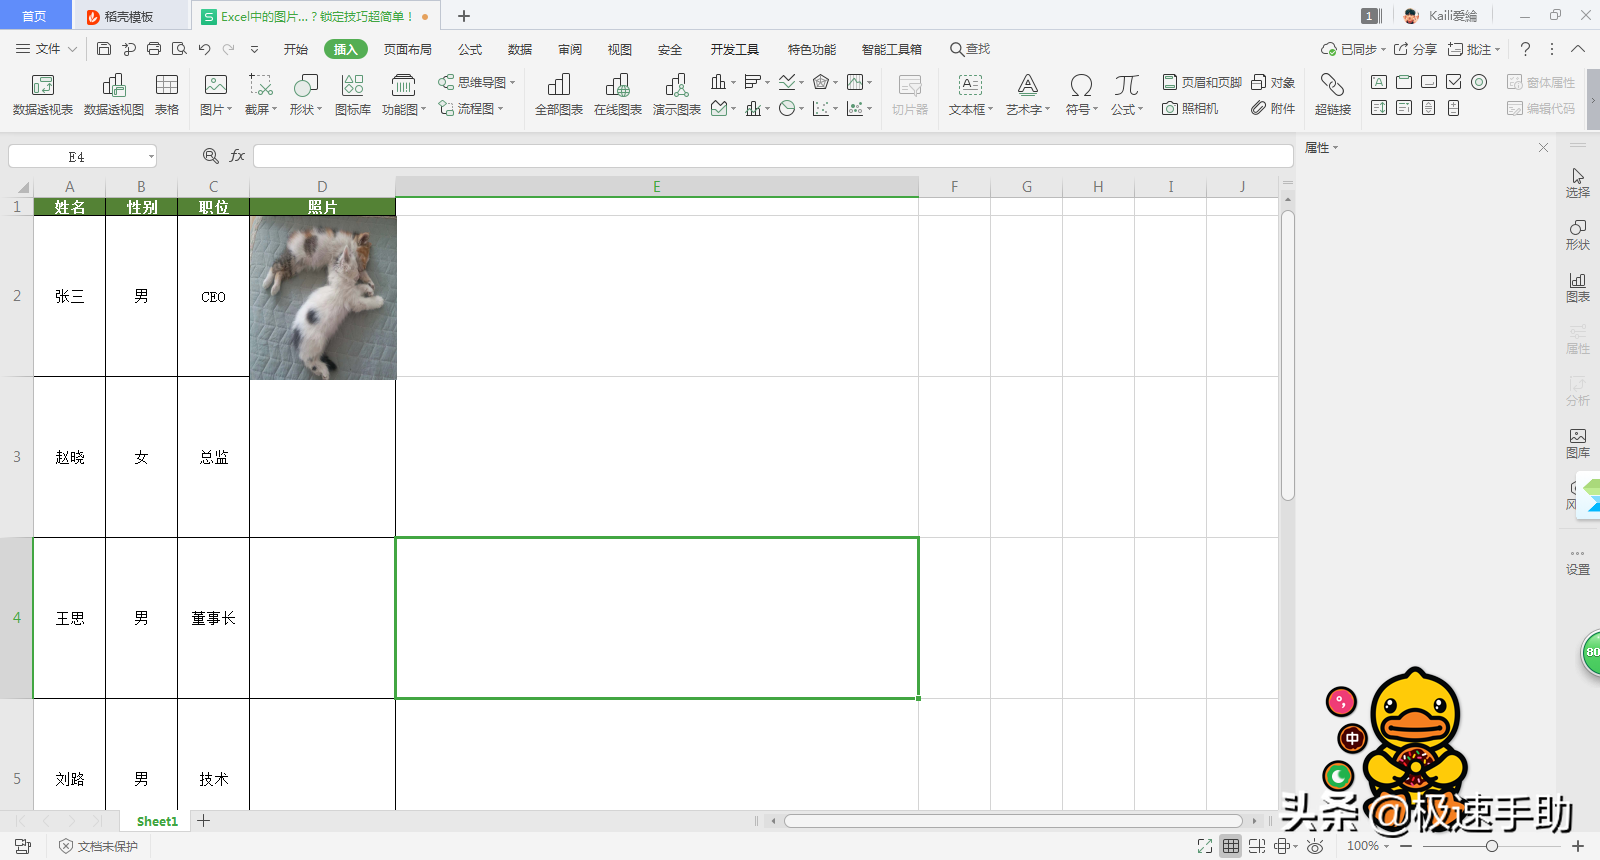This screenshot has width=1600, height=860.
Task: Open the insert function fx dialog
Action: tap(237, 156)
